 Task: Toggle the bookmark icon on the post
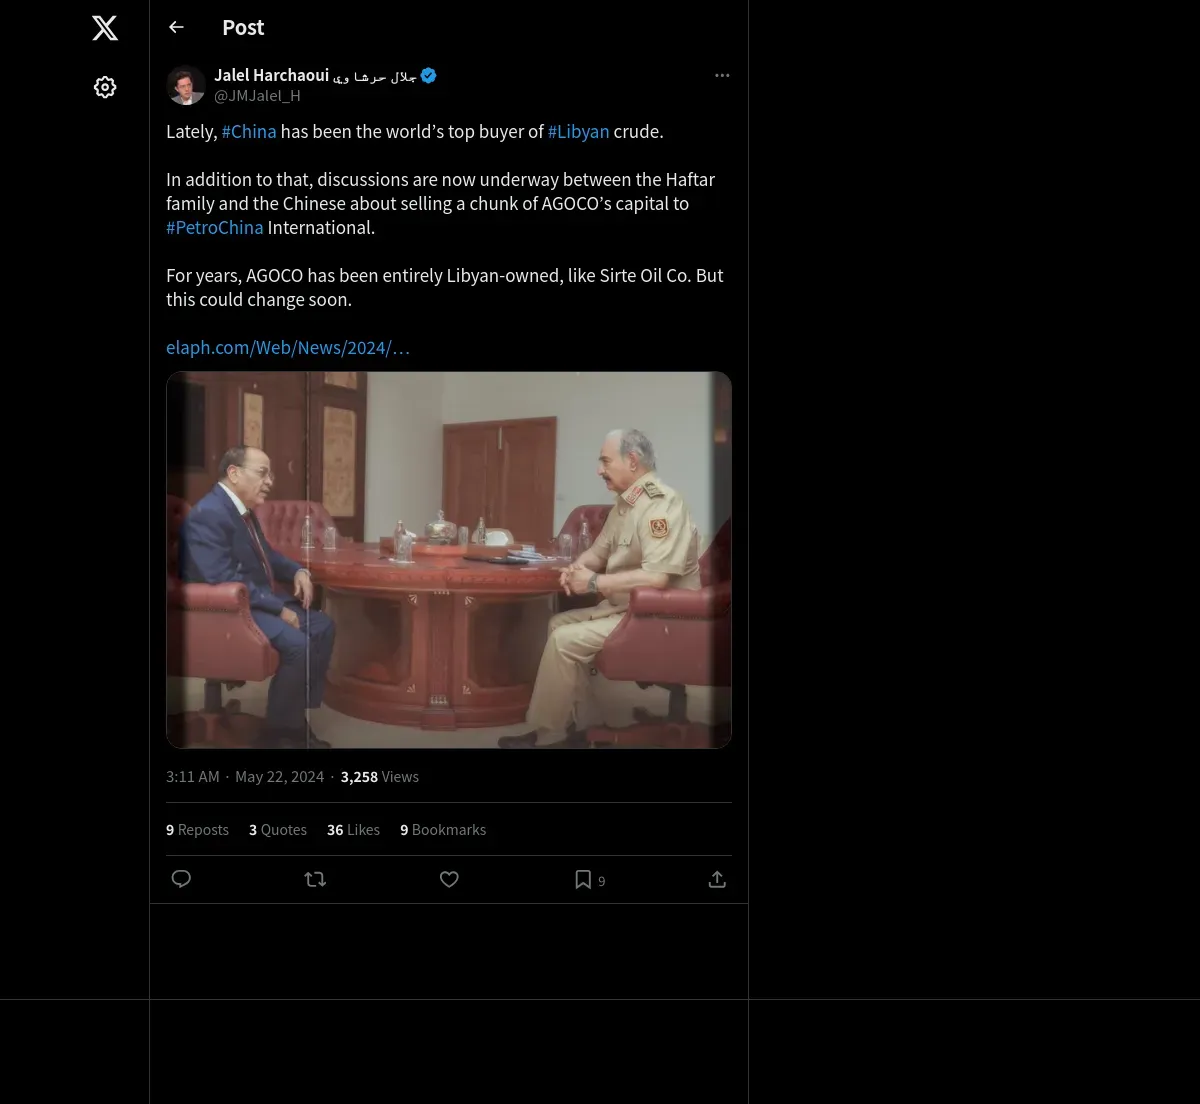[x=583, y=879]
